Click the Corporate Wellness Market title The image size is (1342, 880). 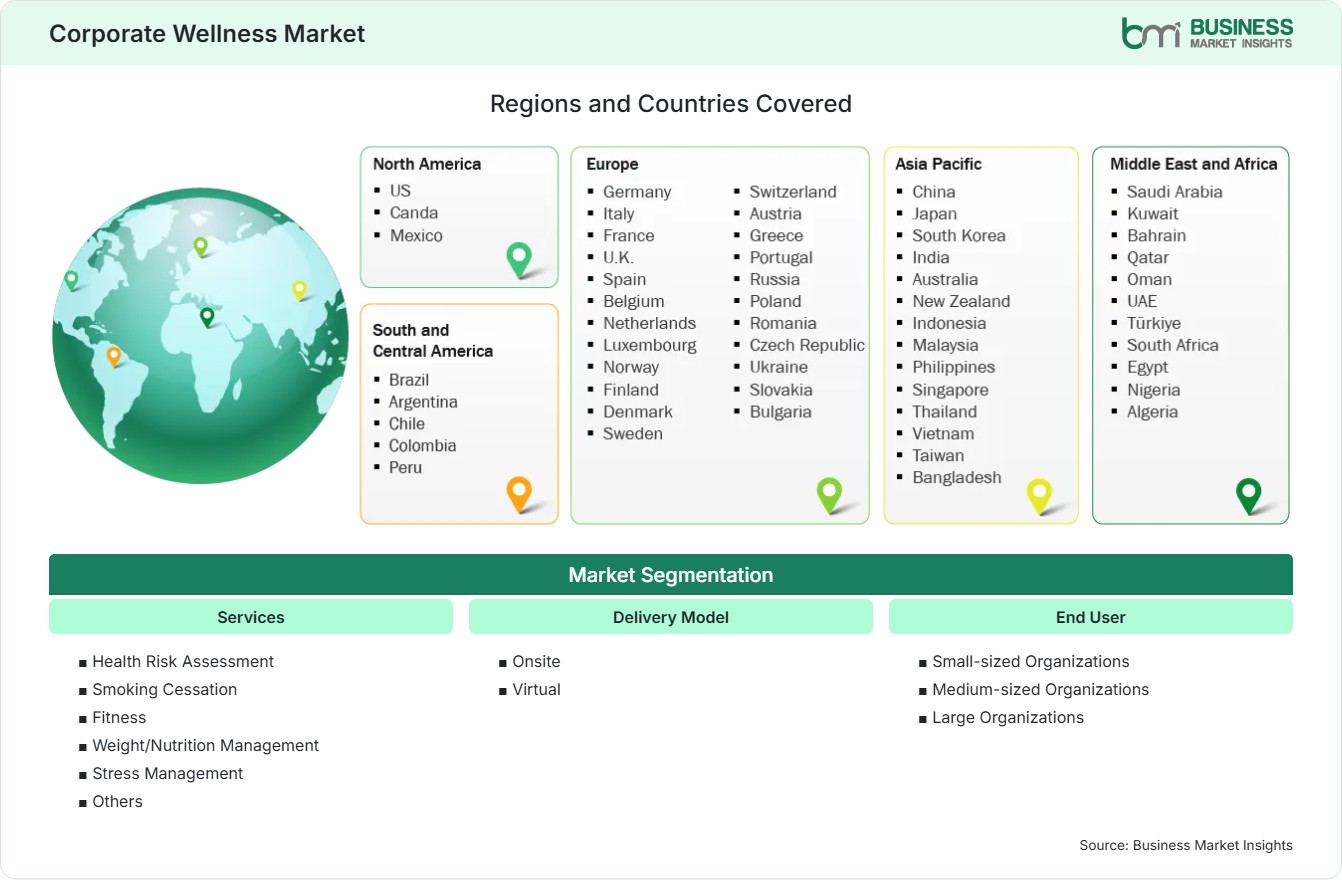tap(207, 33)
